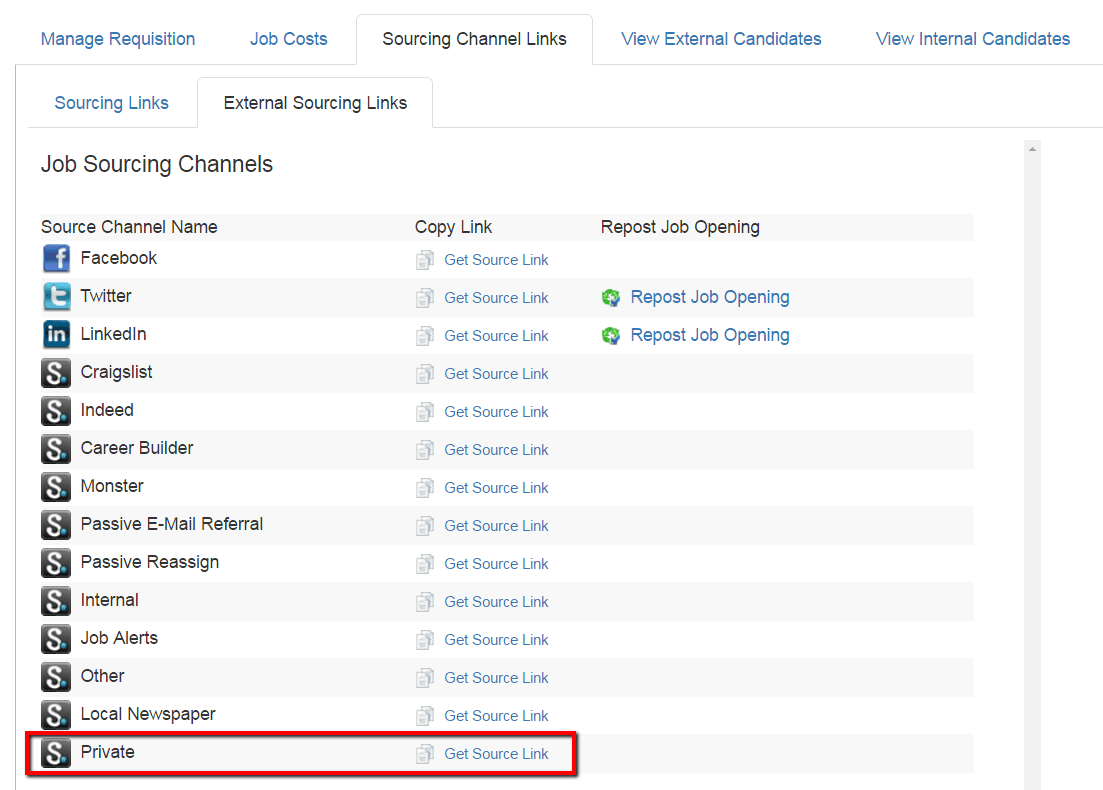Click the copy icon in the Passive Reassign row
The image size is (1103, 790).
pyautogui.click(x=425, y=564)
